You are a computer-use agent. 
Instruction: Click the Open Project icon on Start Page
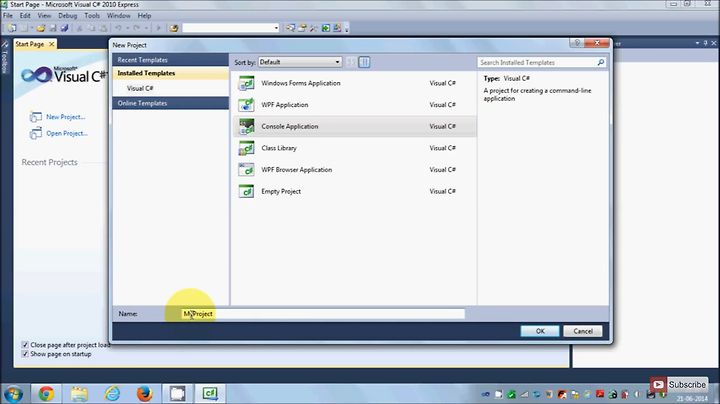(x=35, y=134)
